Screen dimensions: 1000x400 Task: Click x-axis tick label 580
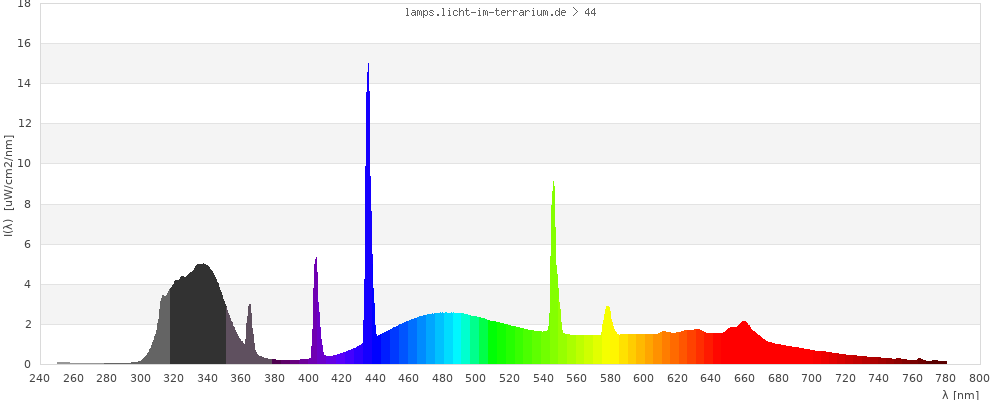tap(610, 378)
